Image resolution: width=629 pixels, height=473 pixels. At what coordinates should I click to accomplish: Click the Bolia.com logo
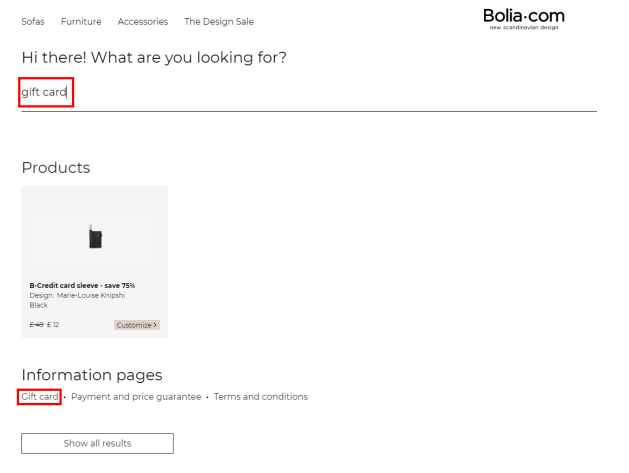523,18
